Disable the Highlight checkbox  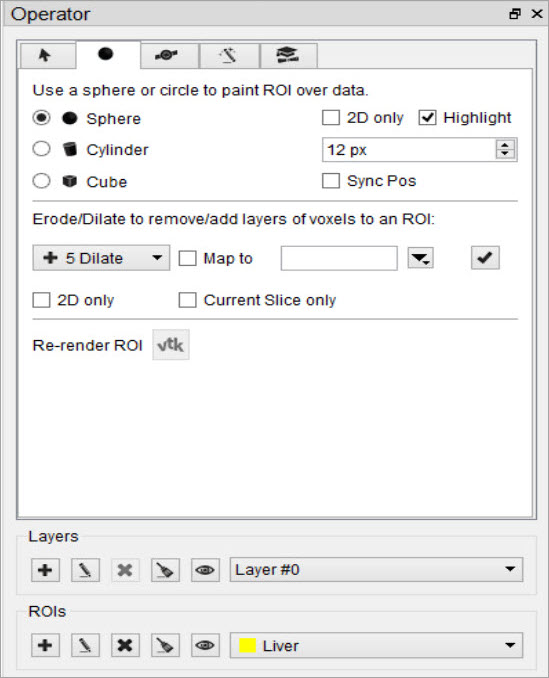(428, 118)
